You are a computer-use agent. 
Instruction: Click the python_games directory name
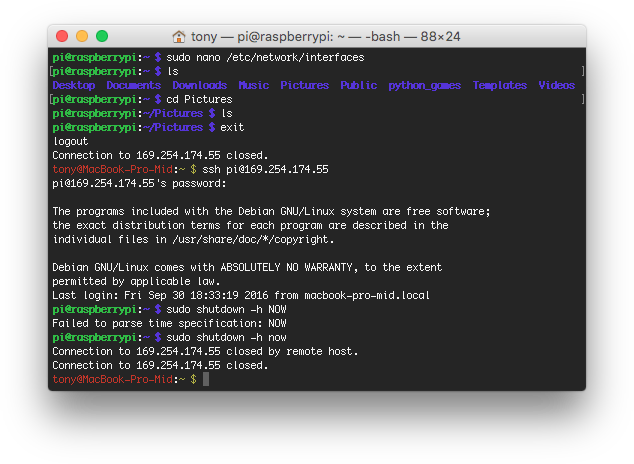point(424,86)
